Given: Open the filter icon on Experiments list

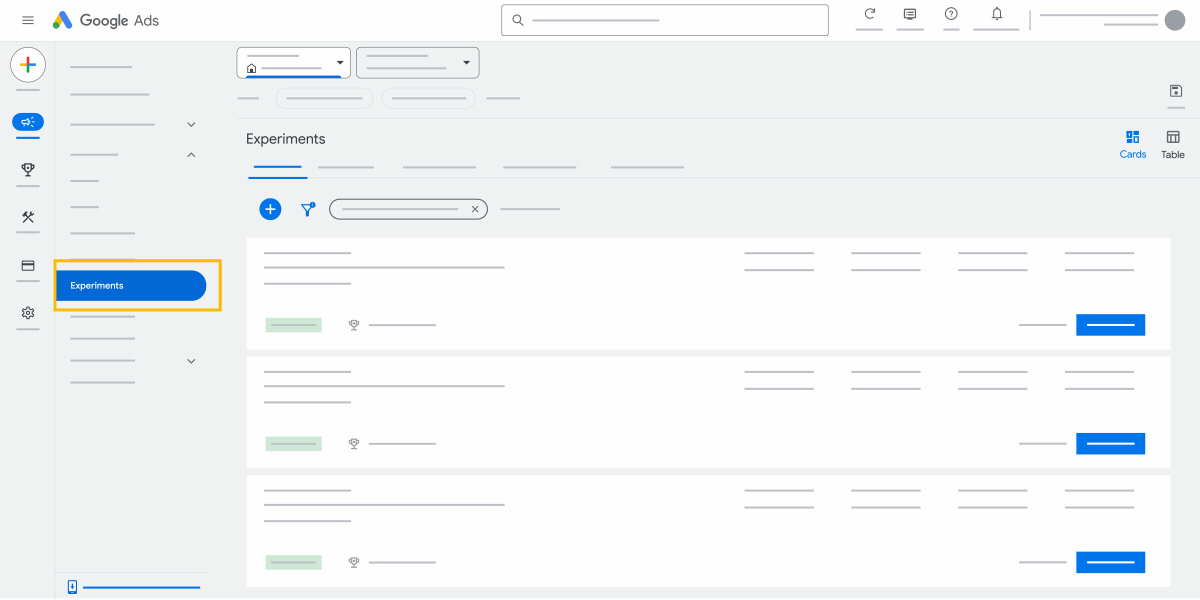Looking at the screenshot, I should click(x=307, y=209).
